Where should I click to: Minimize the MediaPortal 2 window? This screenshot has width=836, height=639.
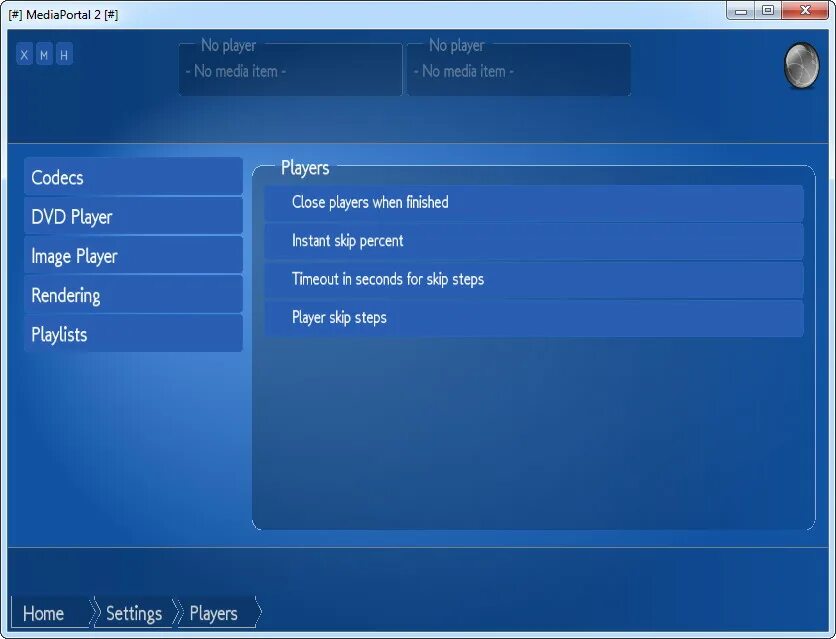(x=741, y=10)
